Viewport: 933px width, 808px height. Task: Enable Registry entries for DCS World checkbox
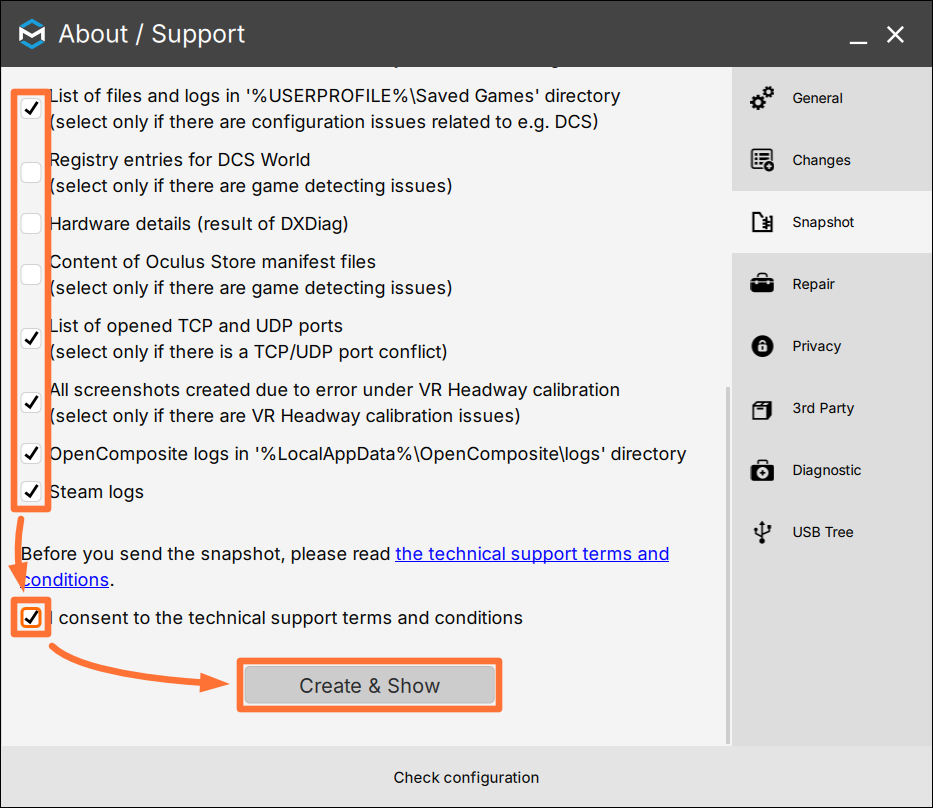31,172
